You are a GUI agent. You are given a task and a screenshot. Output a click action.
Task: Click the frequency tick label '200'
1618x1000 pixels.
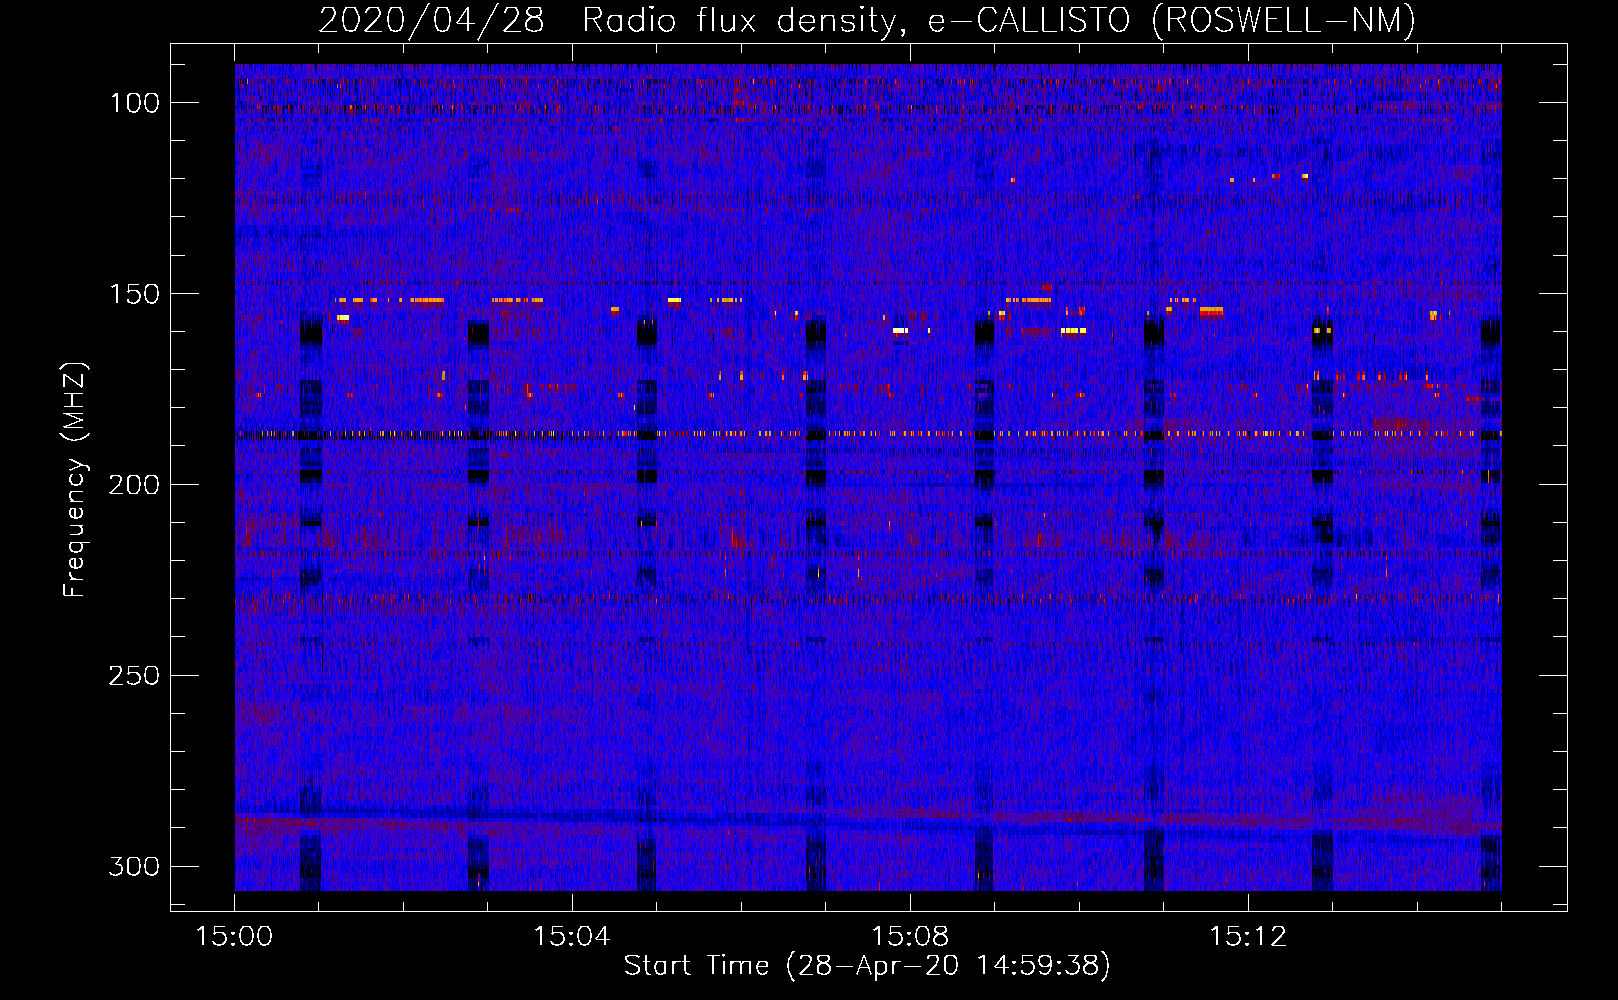point(134,485)
